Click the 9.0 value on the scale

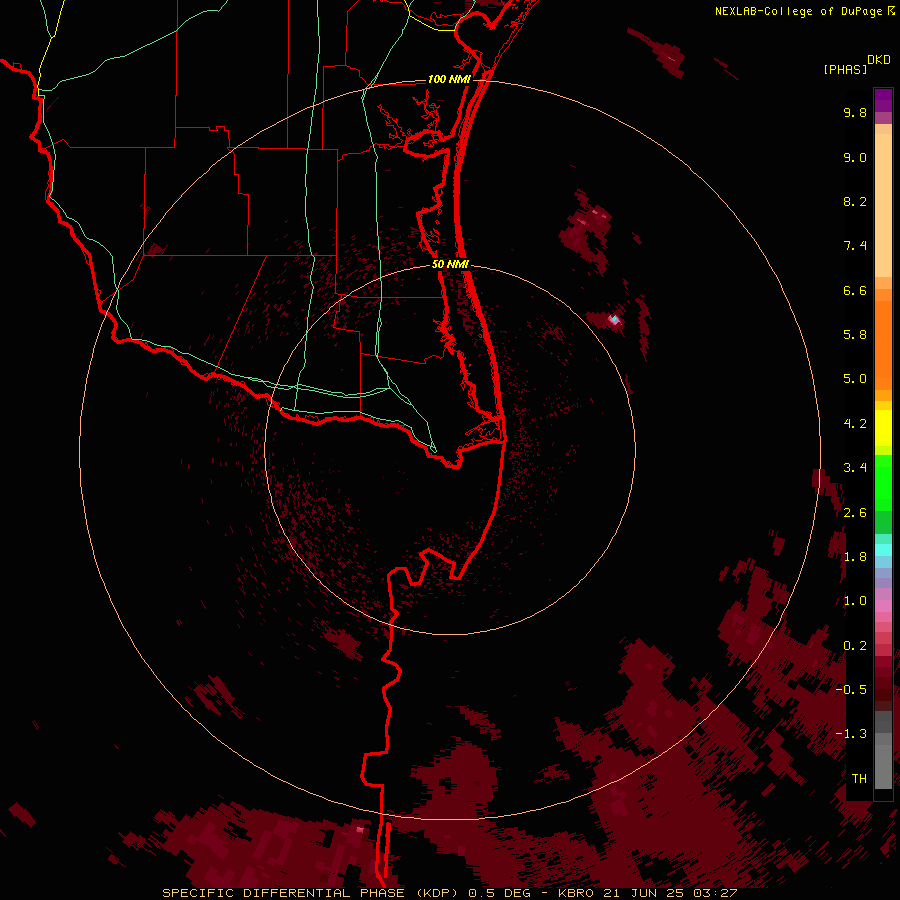pyautogui.click(x=855, y=157)
